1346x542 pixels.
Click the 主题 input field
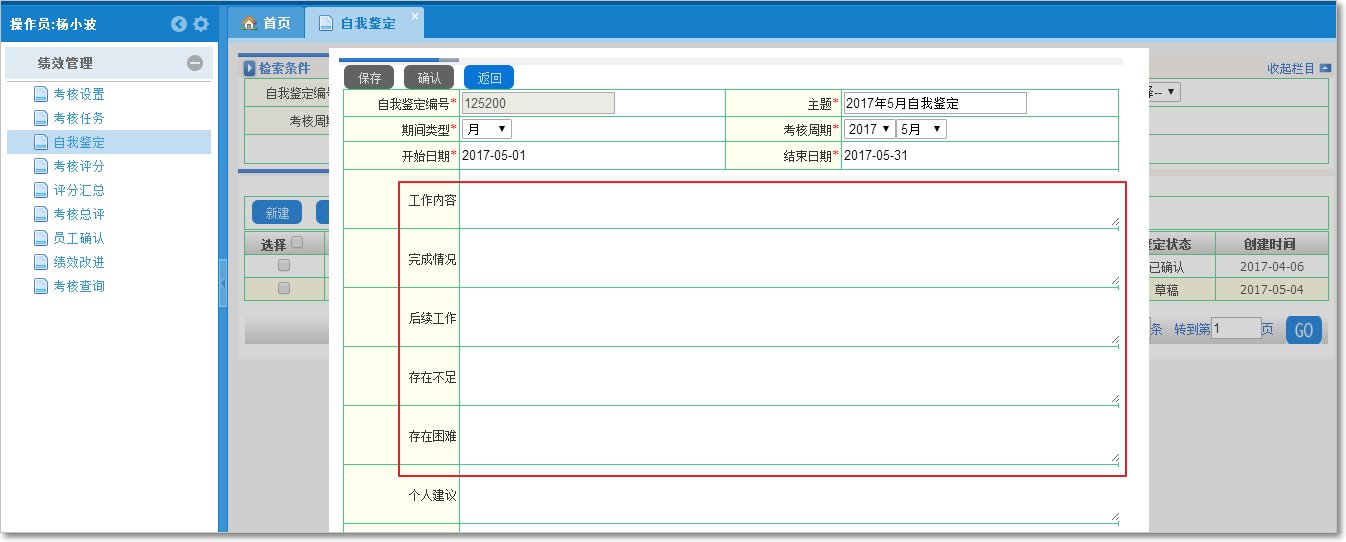935,103
